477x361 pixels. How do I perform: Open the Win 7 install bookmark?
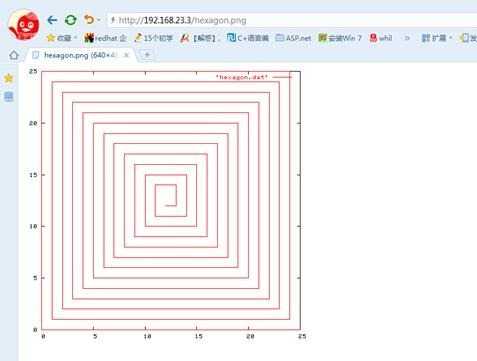pyautogui.click(x=340, y=38)
